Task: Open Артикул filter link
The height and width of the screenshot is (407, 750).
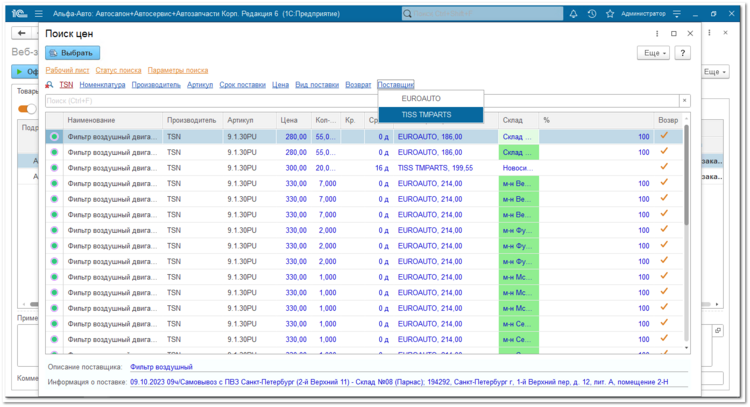Action: point(200,85)
